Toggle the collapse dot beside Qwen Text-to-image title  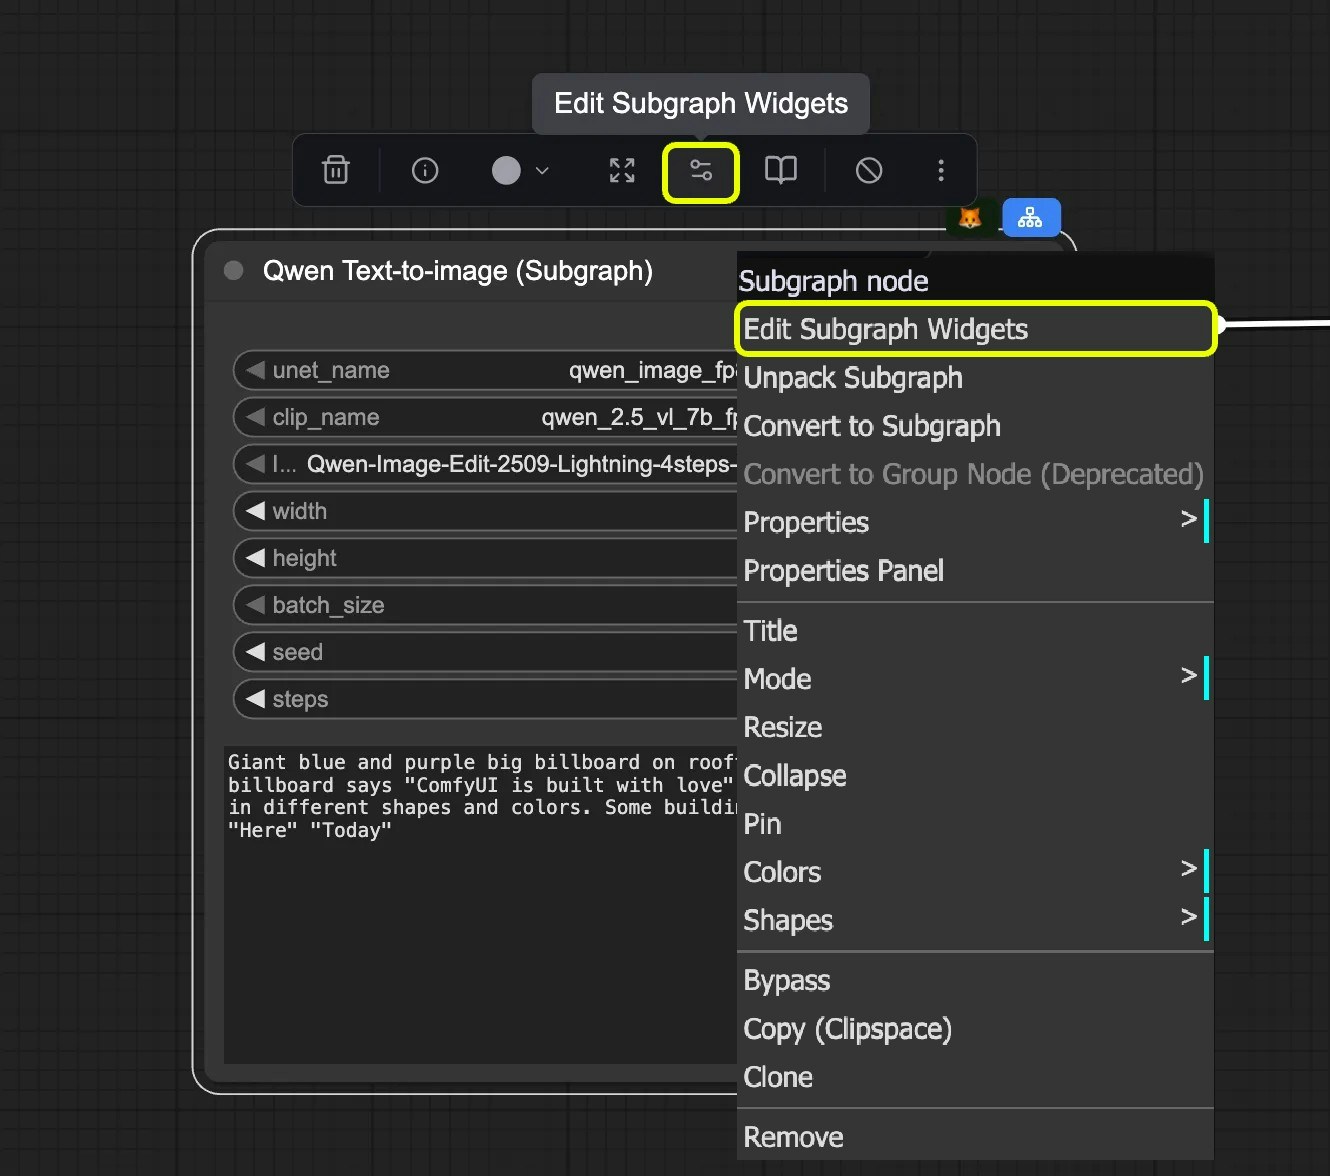click(x=232, y=270)
